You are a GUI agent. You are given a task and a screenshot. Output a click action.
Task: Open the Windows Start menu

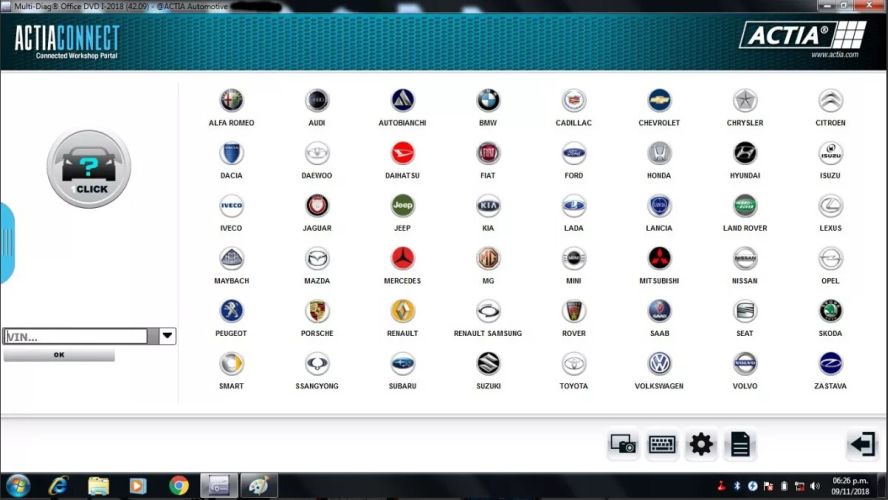coord(18,486)
